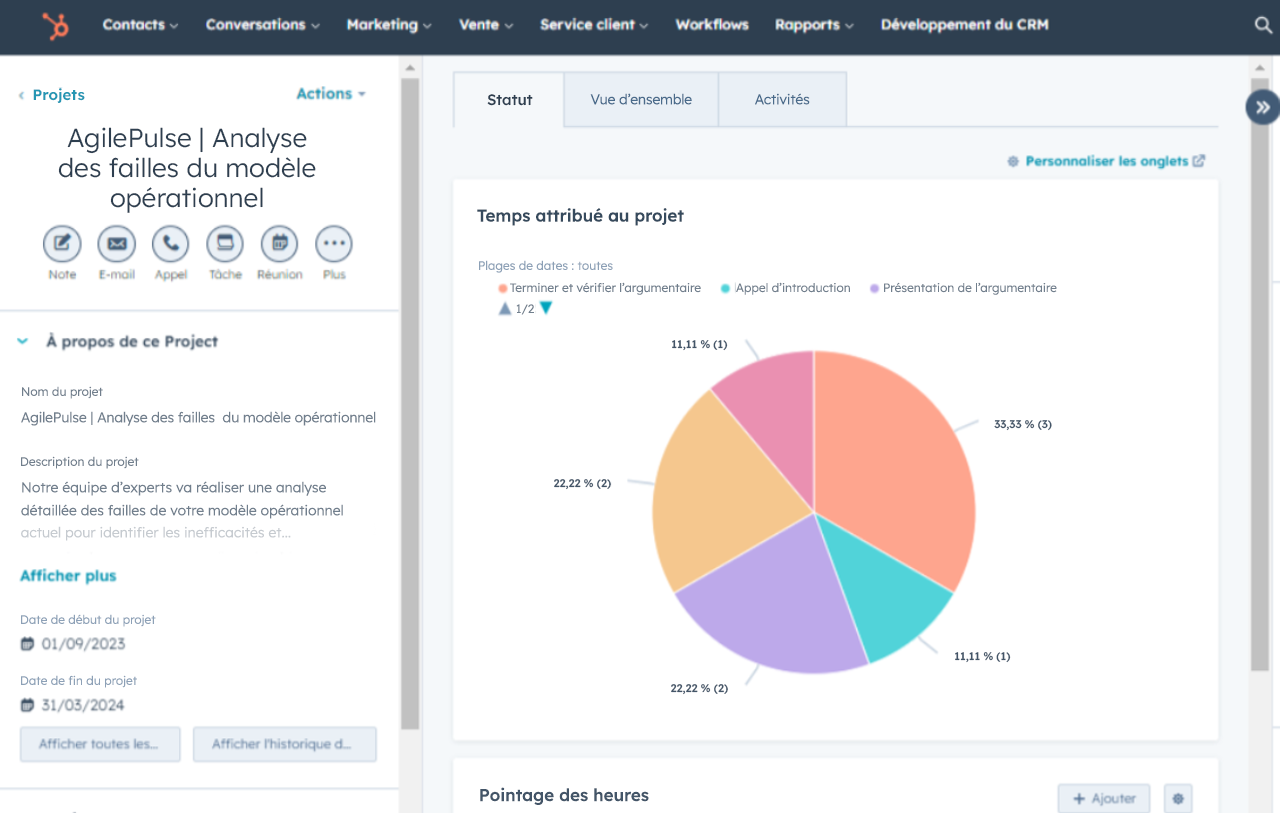Image resolution: width=1280 pixels, height=813 pixels.
Task: Collapse the À propos de ce Project section
Action: tap(23, 342)
